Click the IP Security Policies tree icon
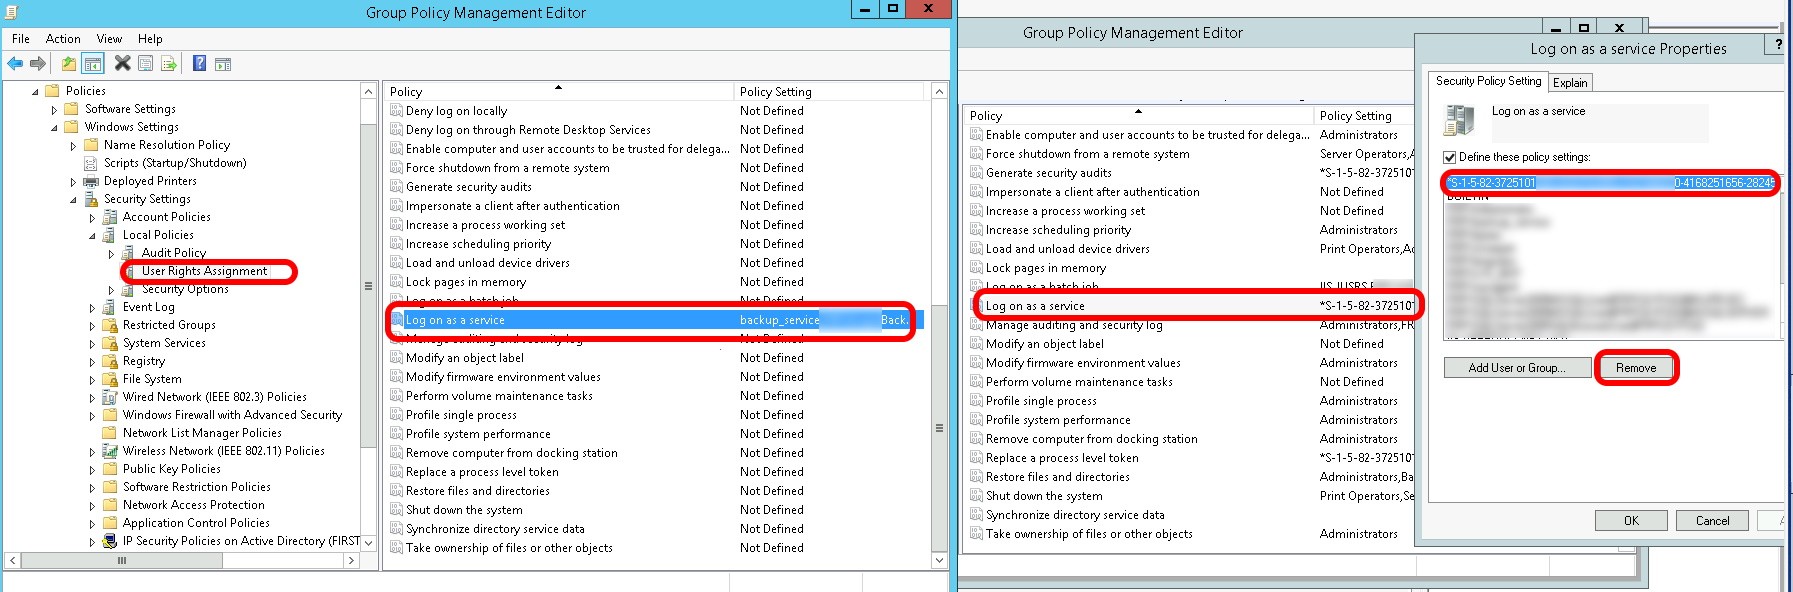The image size is (1793, 592). click(109, 541)
